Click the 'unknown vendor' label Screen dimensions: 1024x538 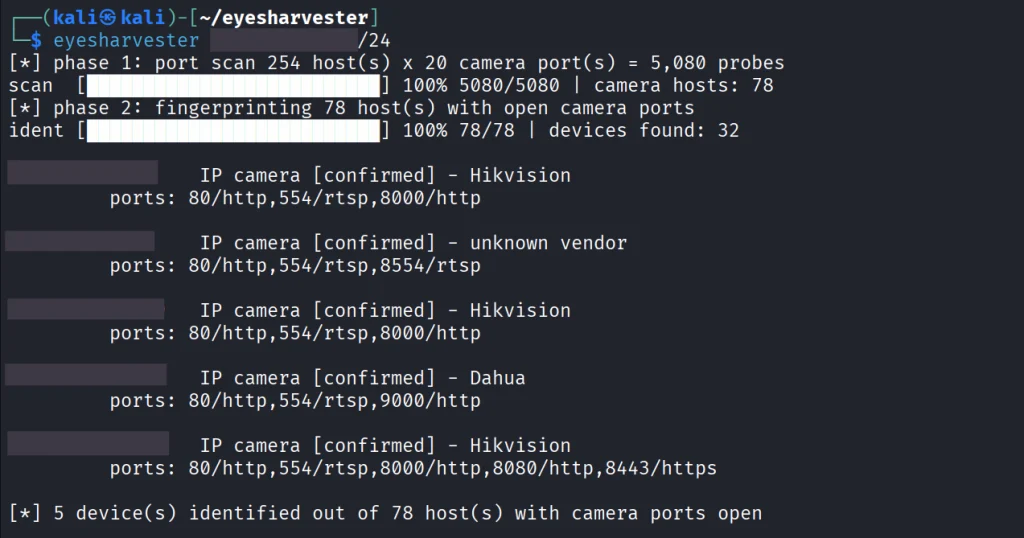pyautogui.click(x=548, y=243)
